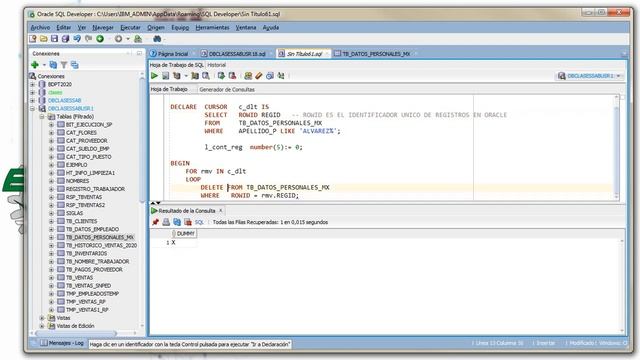Image resolution: width=640 pixels, height=360 pixels.
Task: Select the BIT_EJECUCION_SP table in tree
Action: tap(89, 124)
